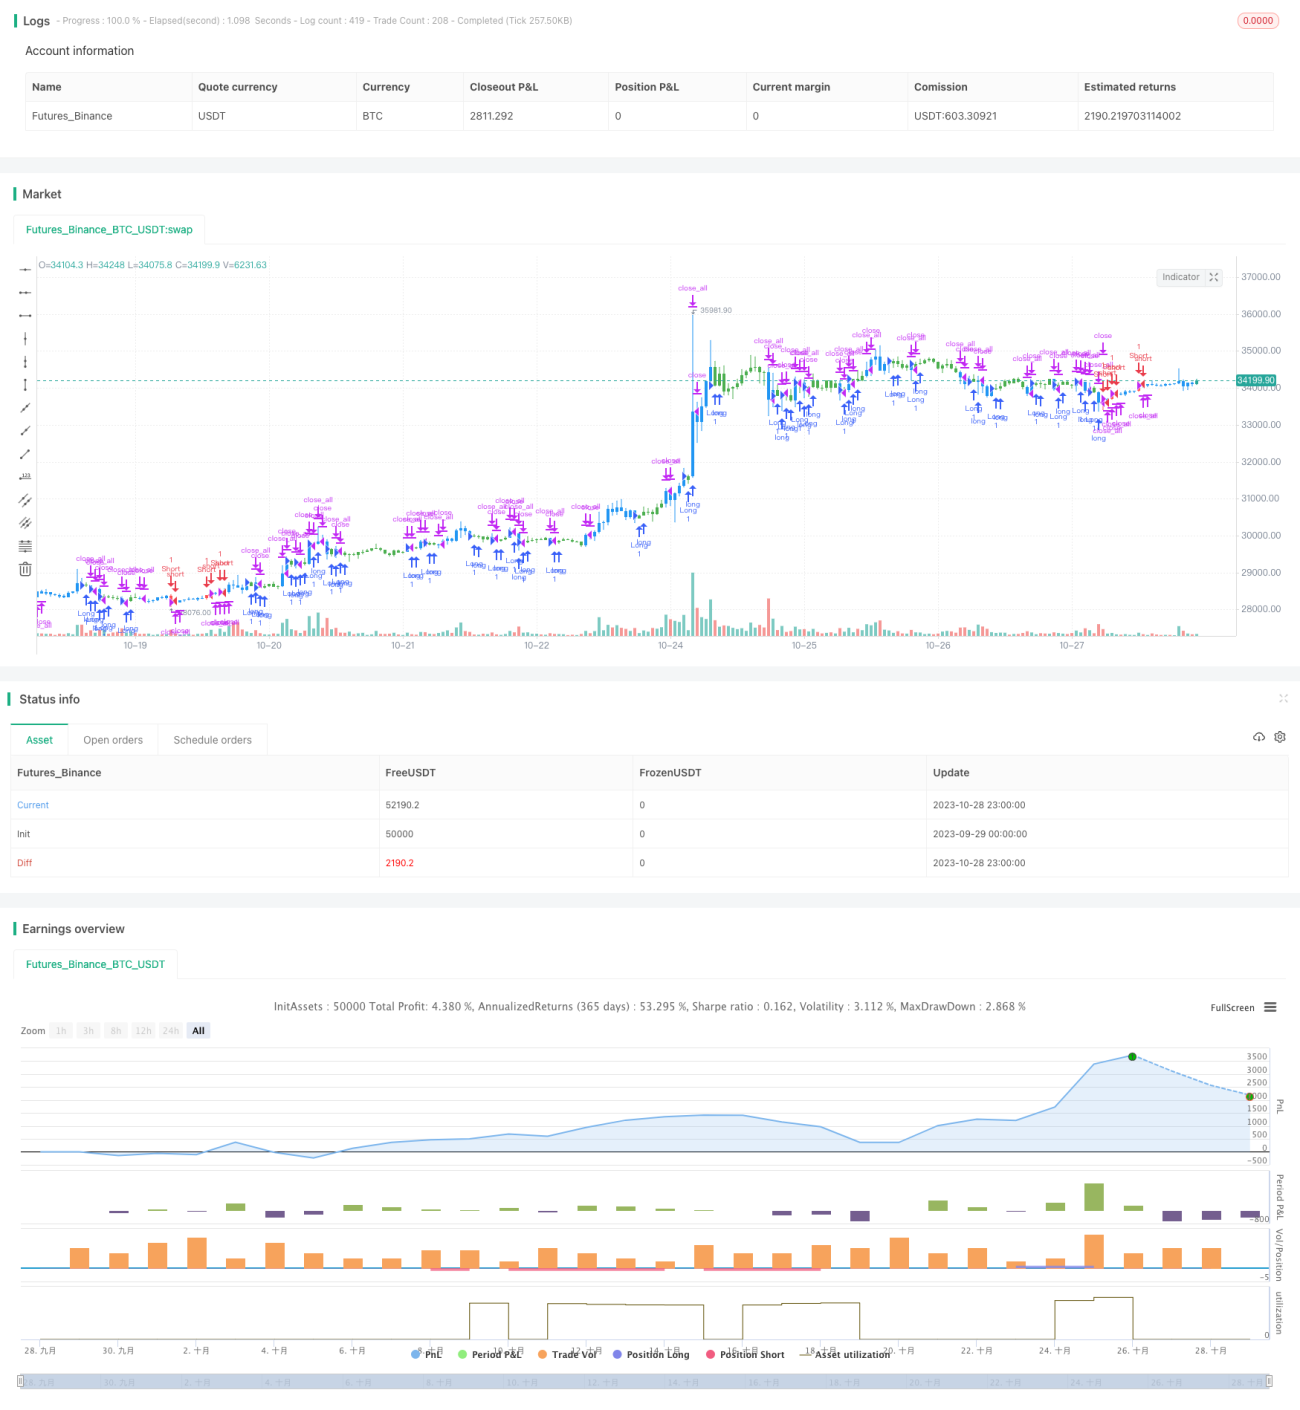Click the earnings chart range navigator bar
Viewport: 1300px width, 1410px height.
[646, 1381]
